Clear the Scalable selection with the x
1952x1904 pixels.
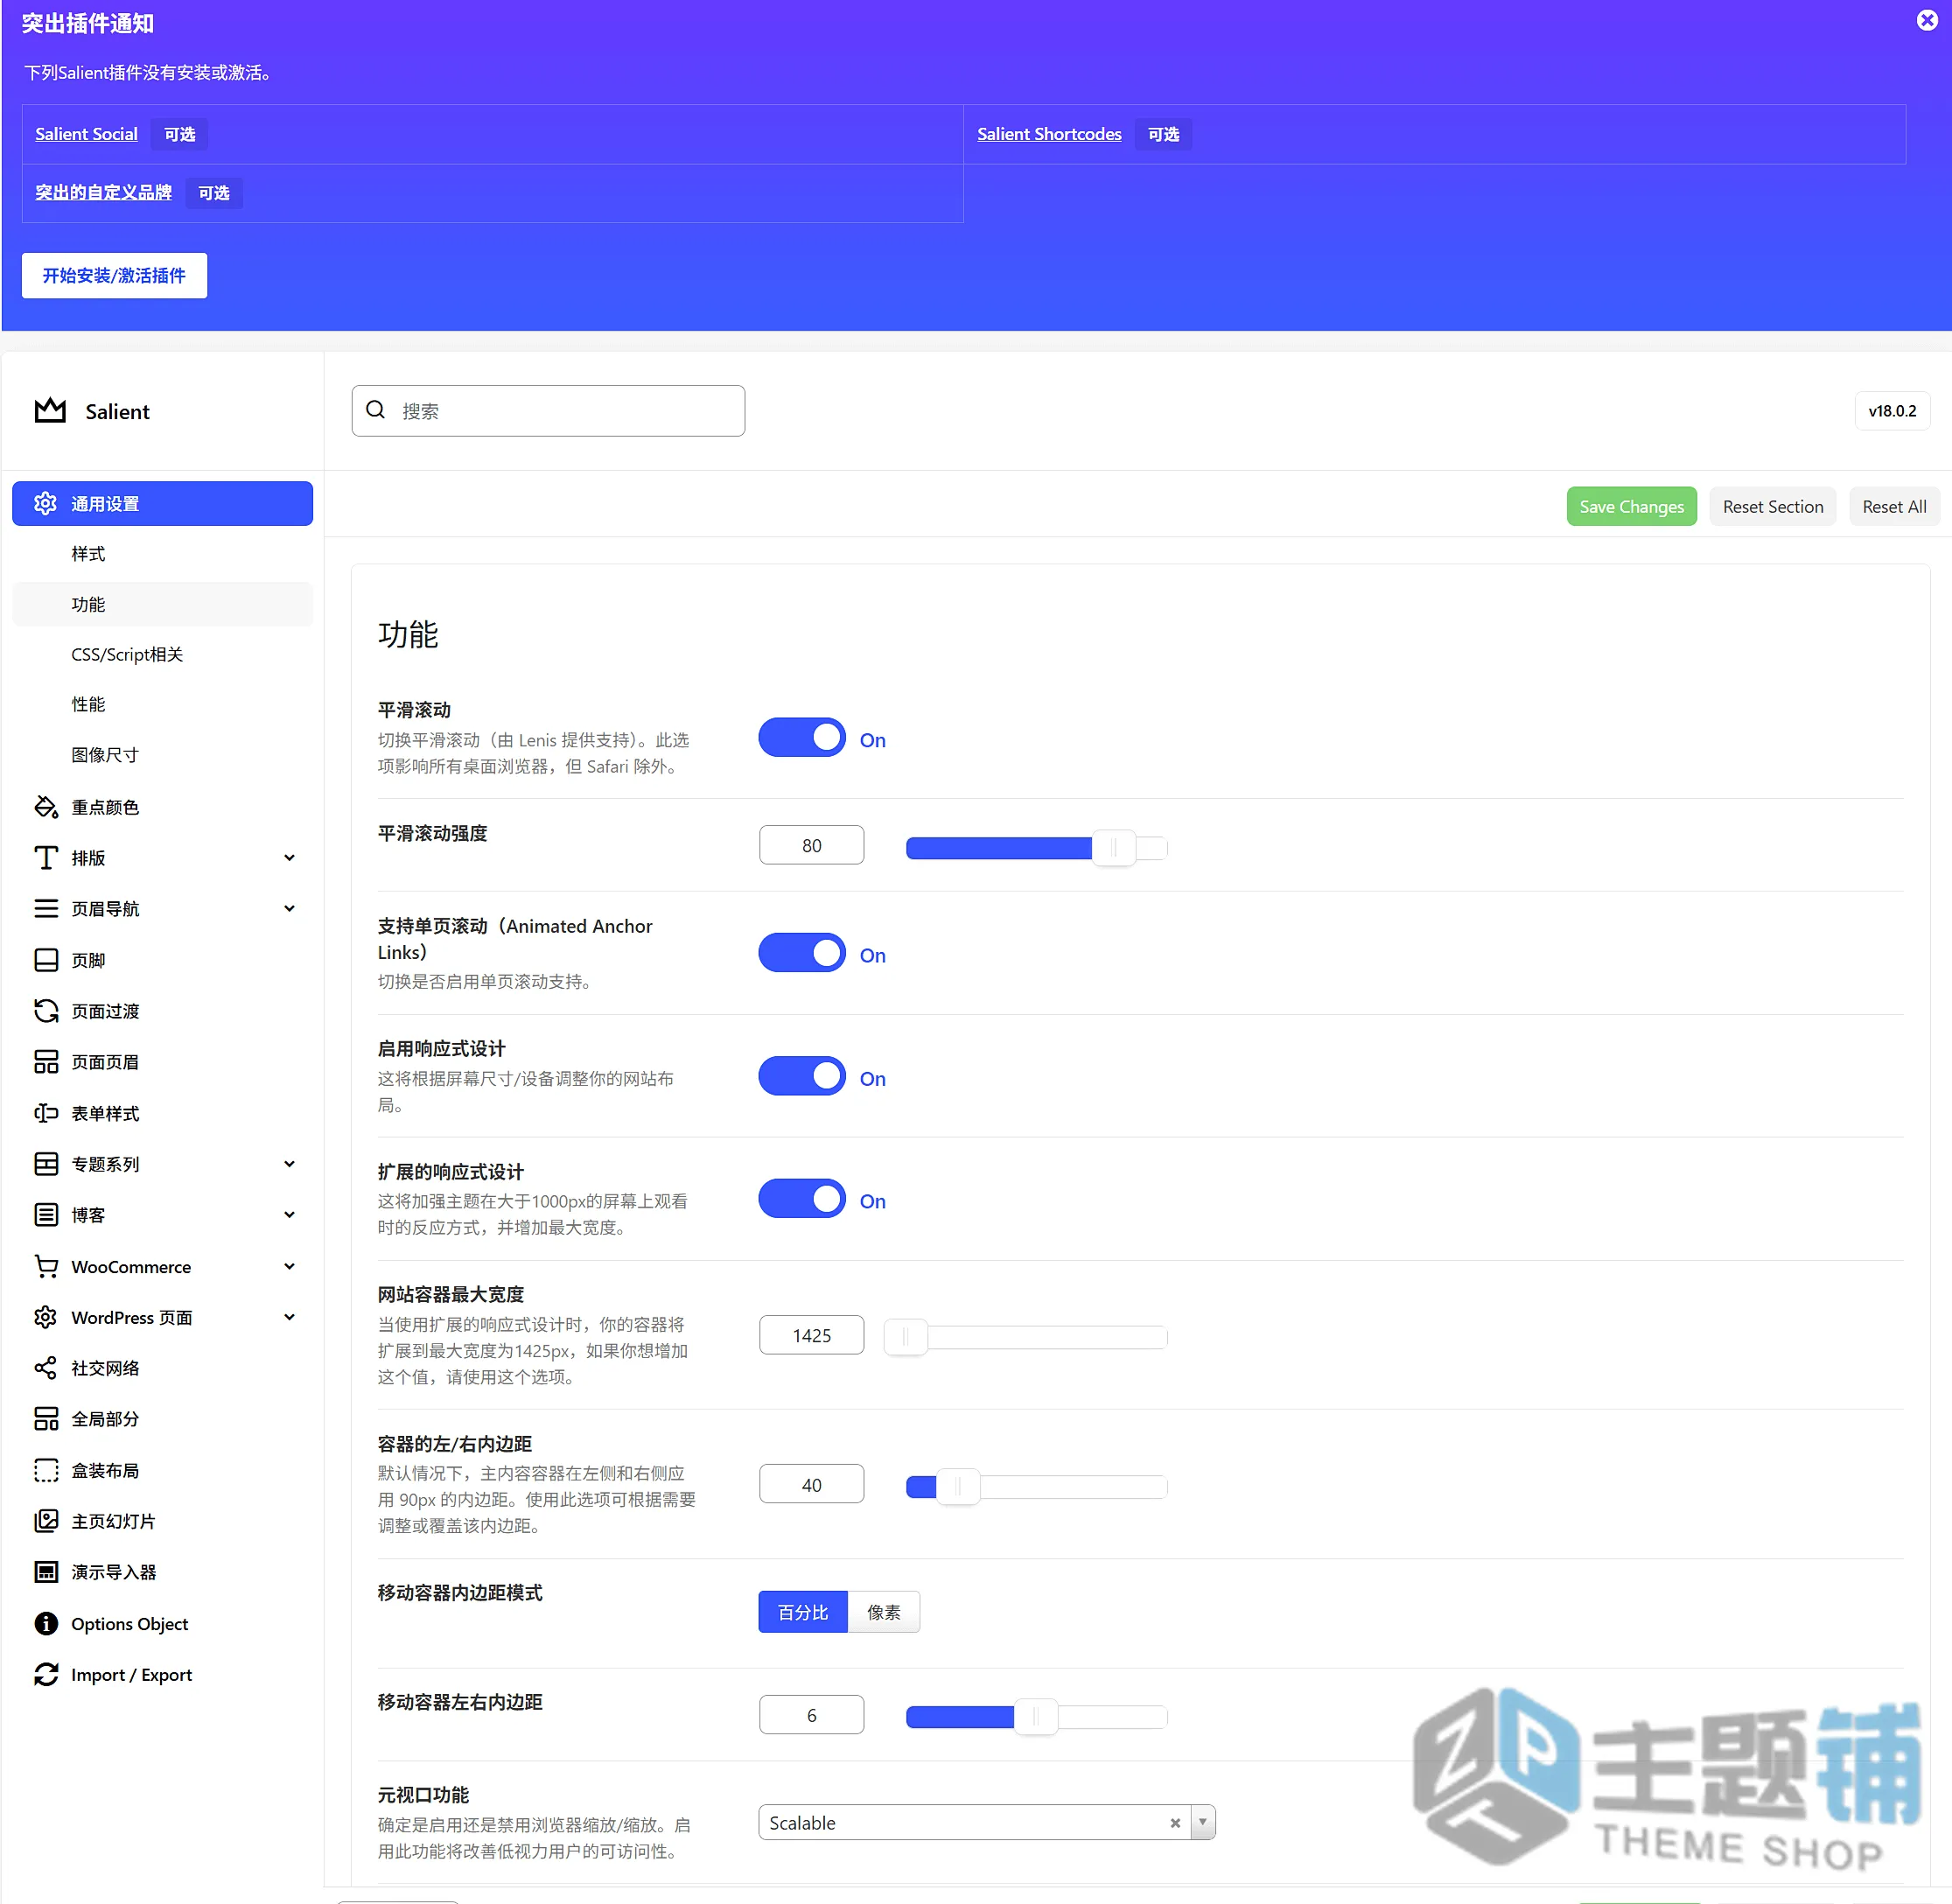click(x=1175, y=1823)
